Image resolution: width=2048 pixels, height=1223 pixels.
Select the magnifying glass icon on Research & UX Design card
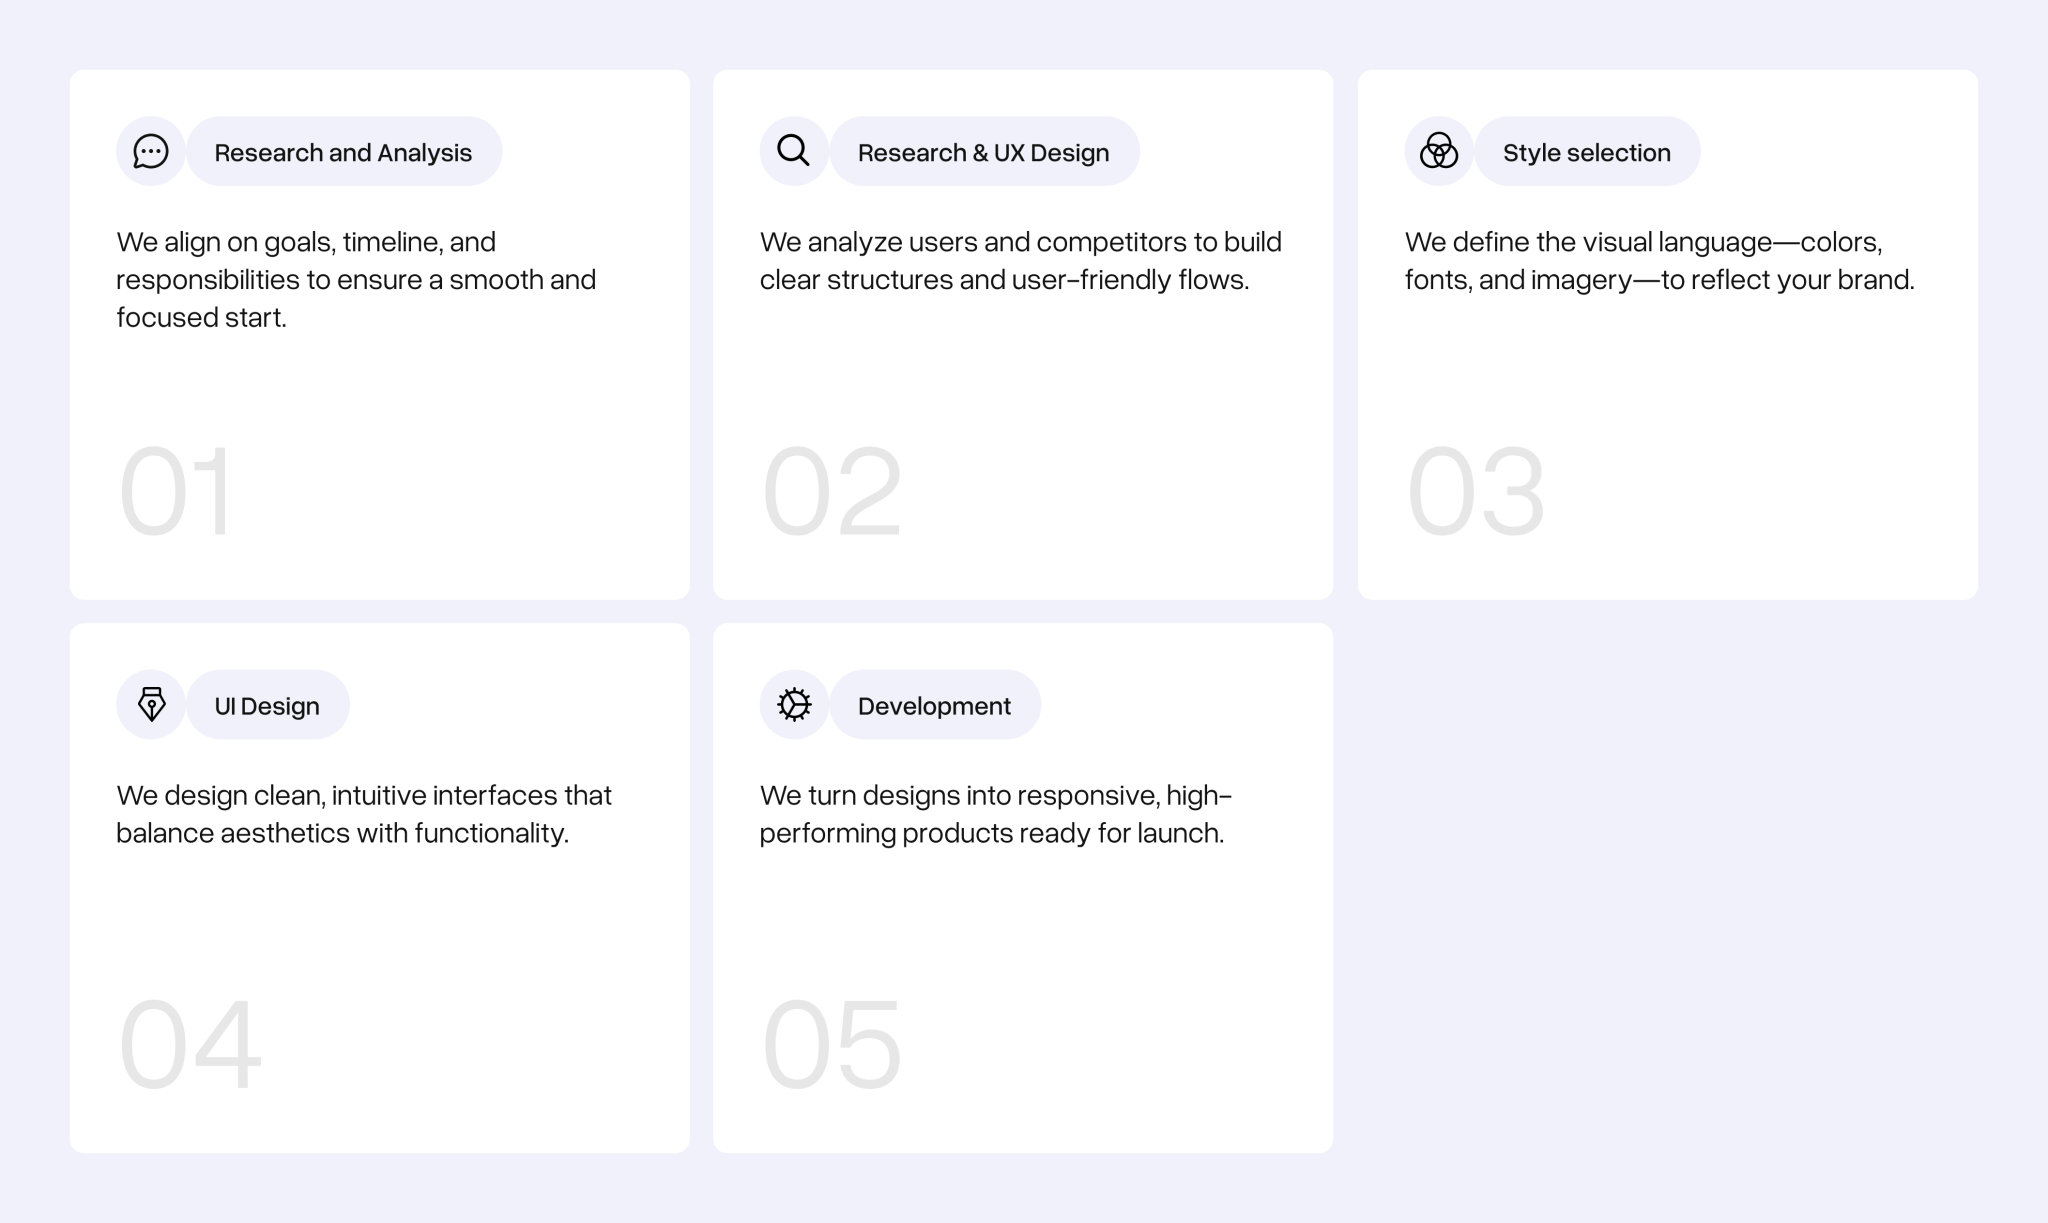point(793,150)
